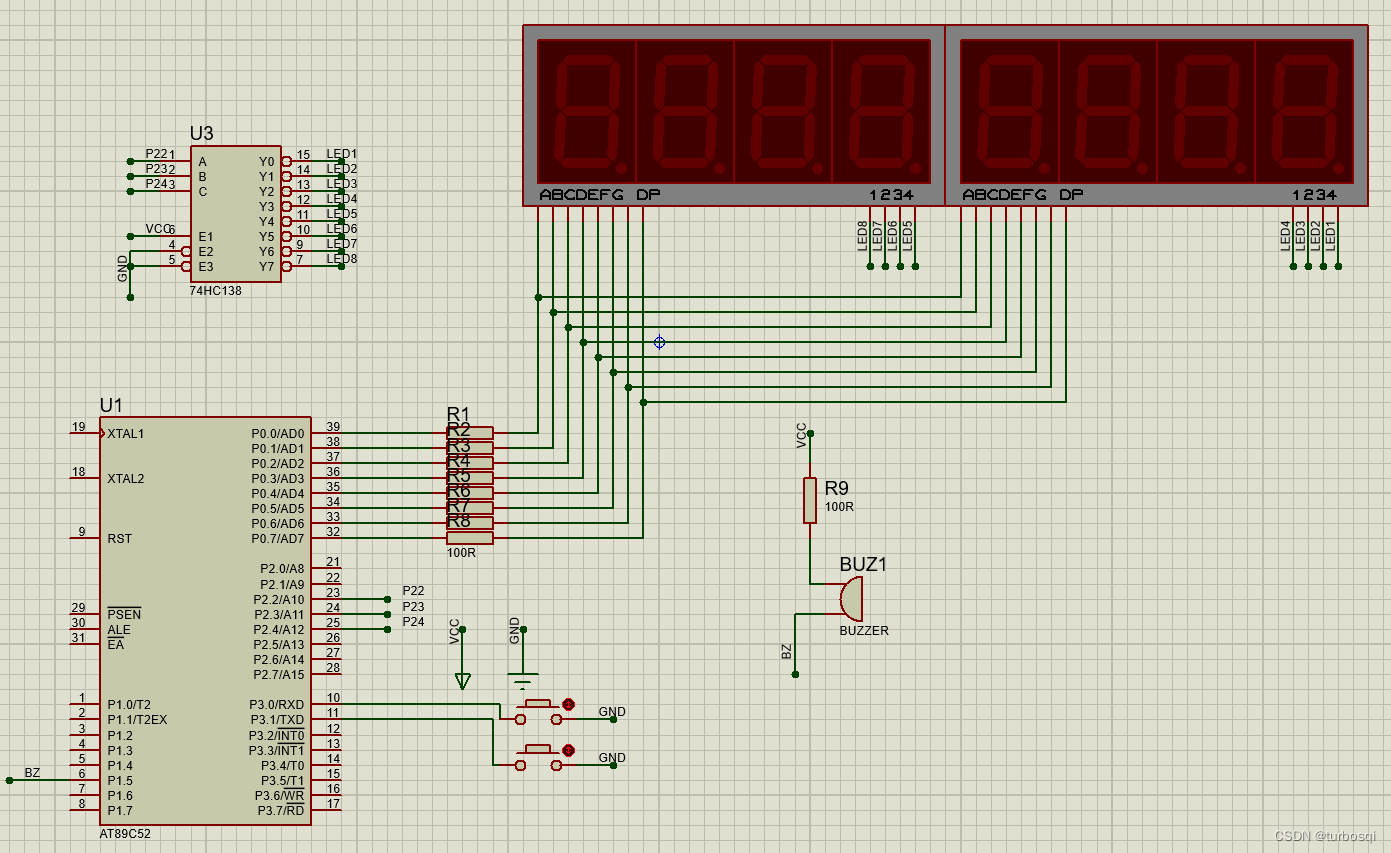Screen dimensions: 1391x853
Task: Click the P1.0/T2 pin label
Action: coord(129,705)
